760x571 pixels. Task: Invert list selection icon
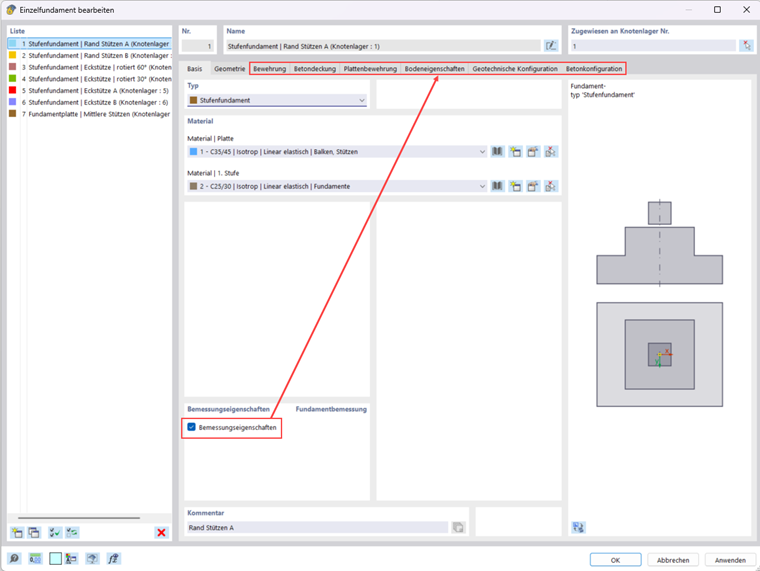tap(72, 533)
